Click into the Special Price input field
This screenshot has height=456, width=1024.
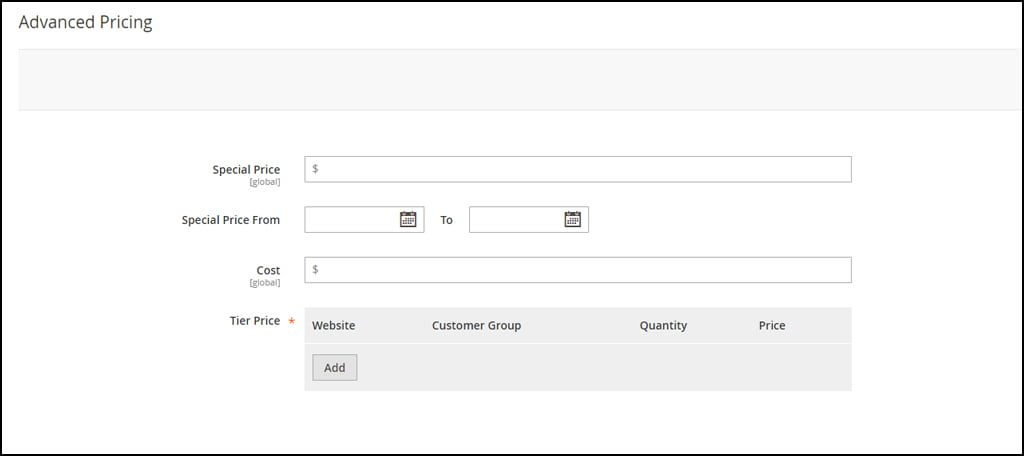578,169
